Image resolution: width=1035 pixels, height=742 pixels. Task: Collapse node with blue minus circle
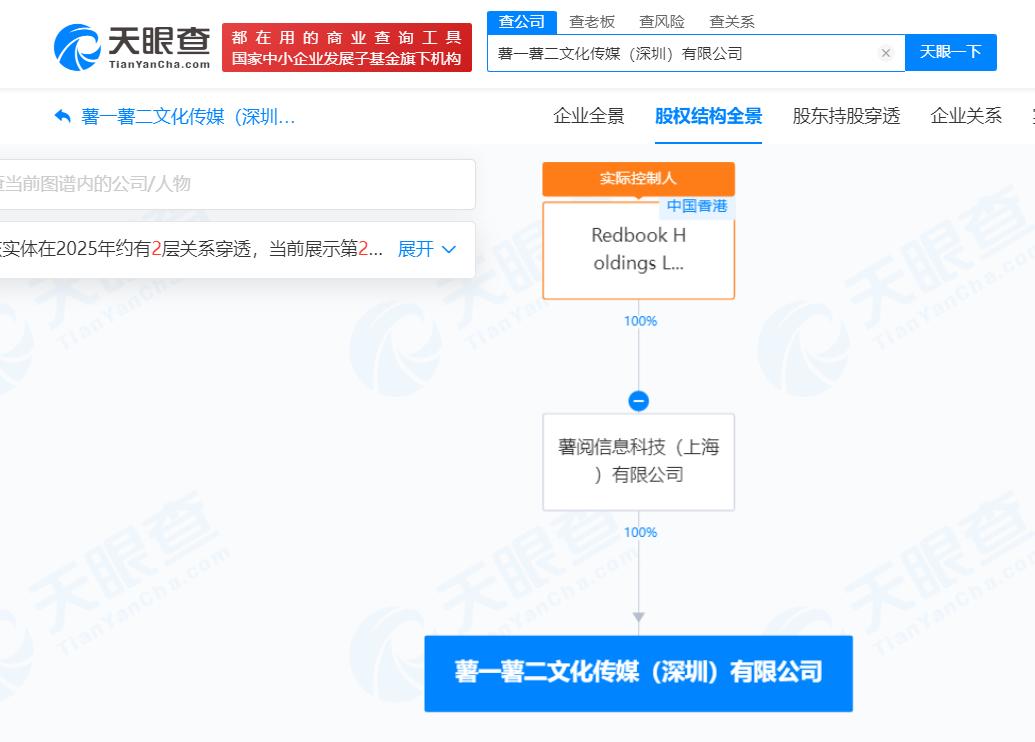638,401
